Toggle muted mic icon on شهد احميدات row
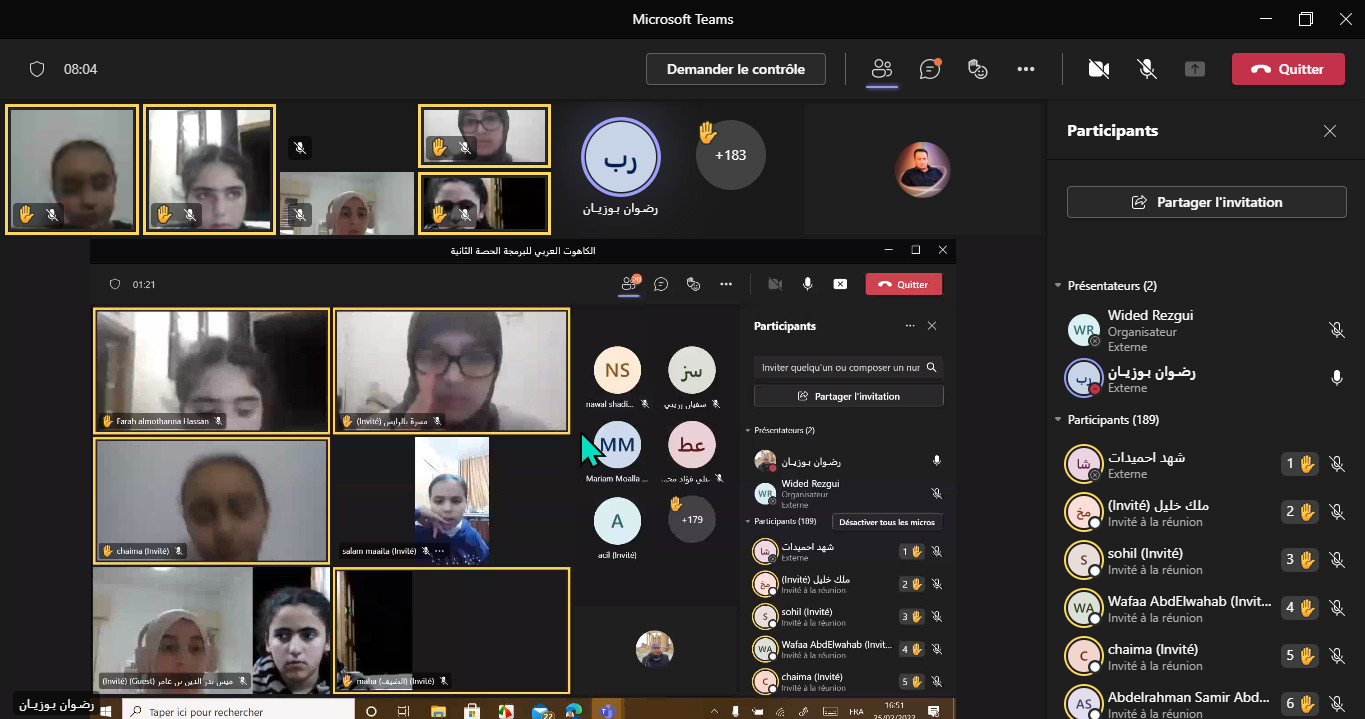This screenshot has height=719, width=1365. [x=1336, y=464]
